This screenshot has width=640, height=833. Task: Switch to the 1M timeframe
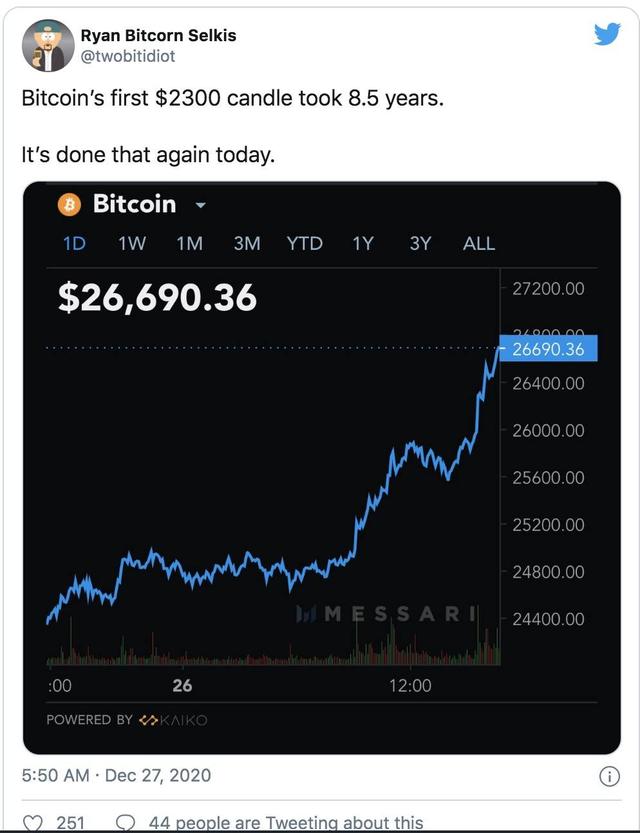(x=189, y=243)
